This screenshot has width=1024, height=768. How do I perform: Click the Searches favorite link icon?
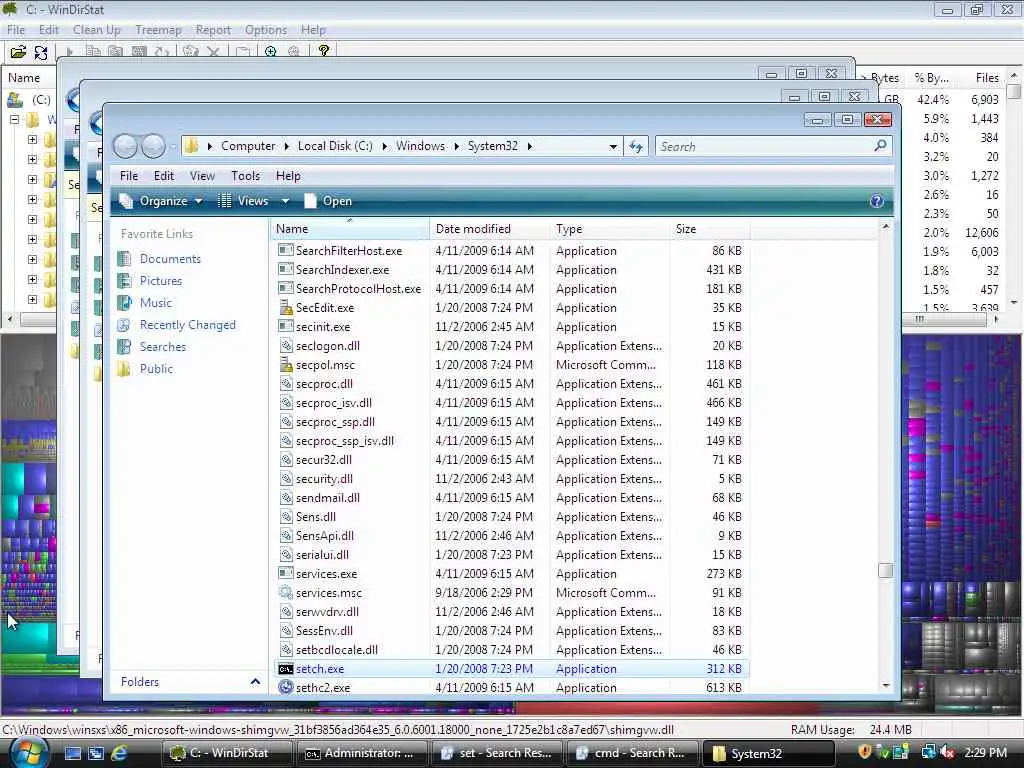(x=124, y=347)
